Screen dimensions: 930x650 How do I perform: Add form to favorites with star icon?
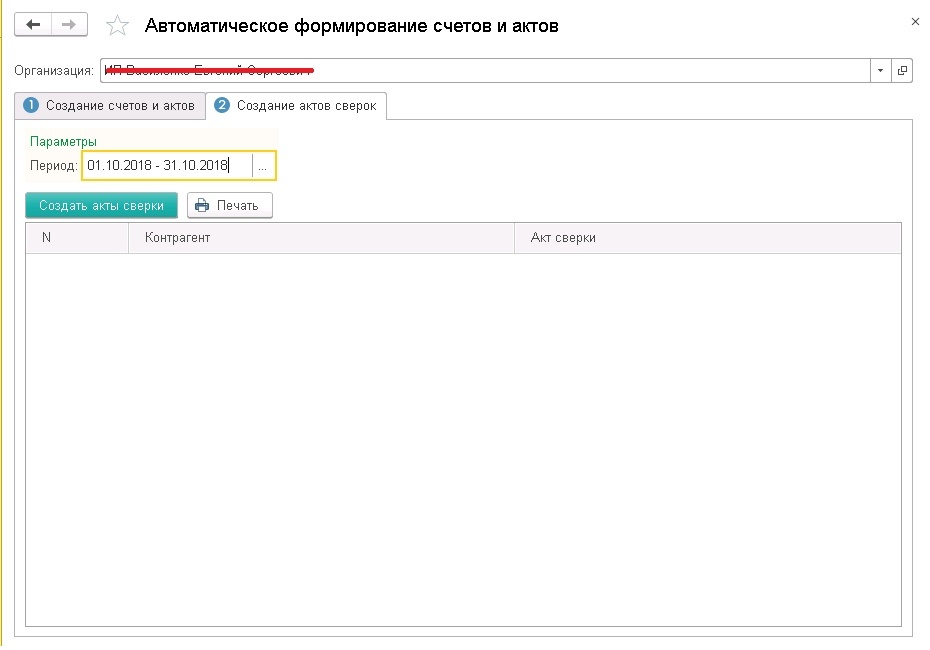point(117,26)
